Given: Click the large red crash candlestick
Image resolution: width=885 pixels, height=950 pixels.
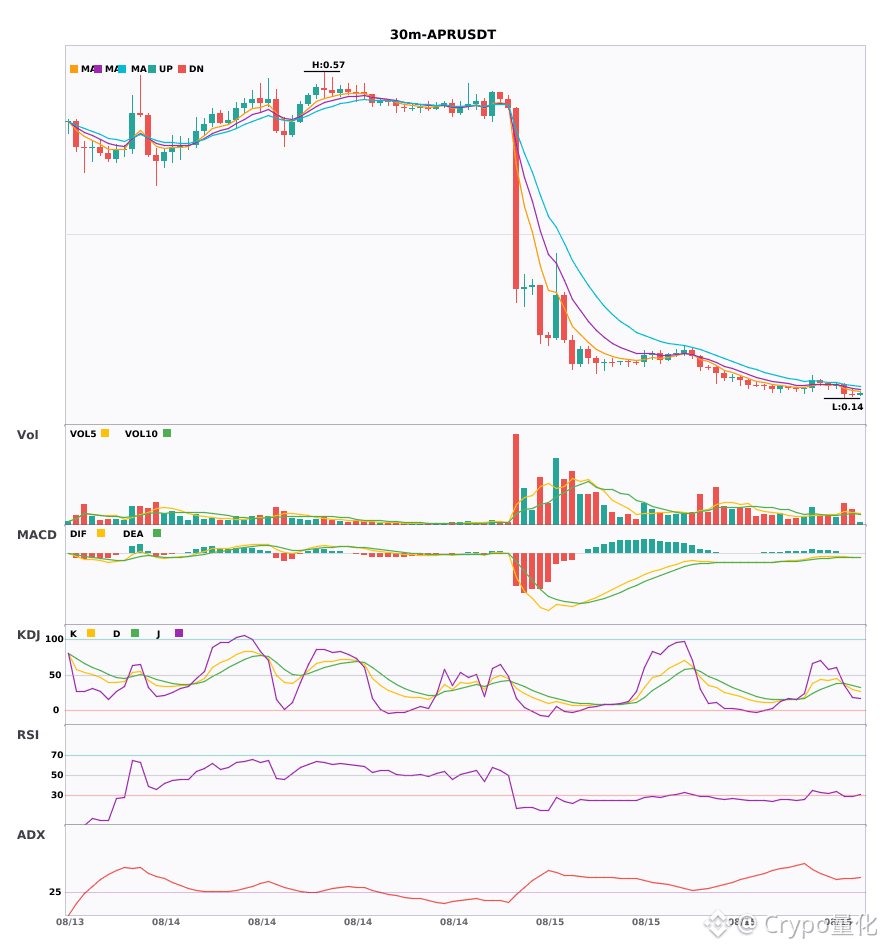Looking at the screenshot, I should [516, 198].
